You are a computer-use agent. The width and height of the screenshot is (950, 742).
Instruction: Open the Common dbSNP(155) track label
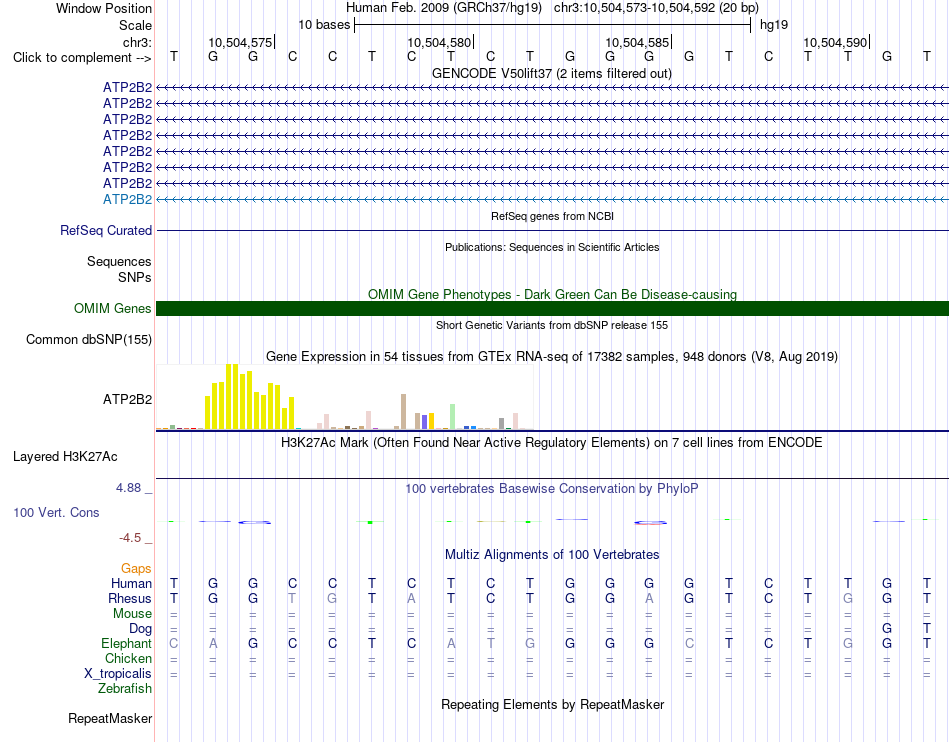pos(89,339)
